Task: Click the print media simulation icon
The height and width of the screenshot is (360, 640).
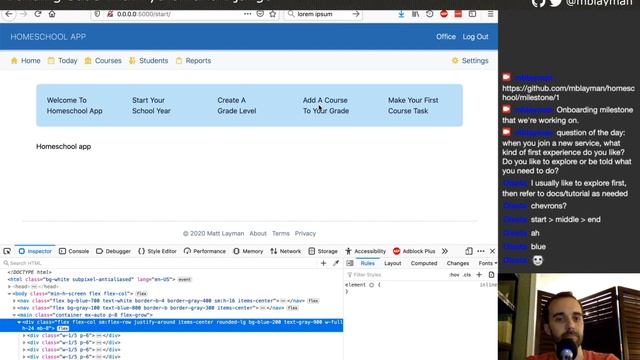Action: point(491,275)
